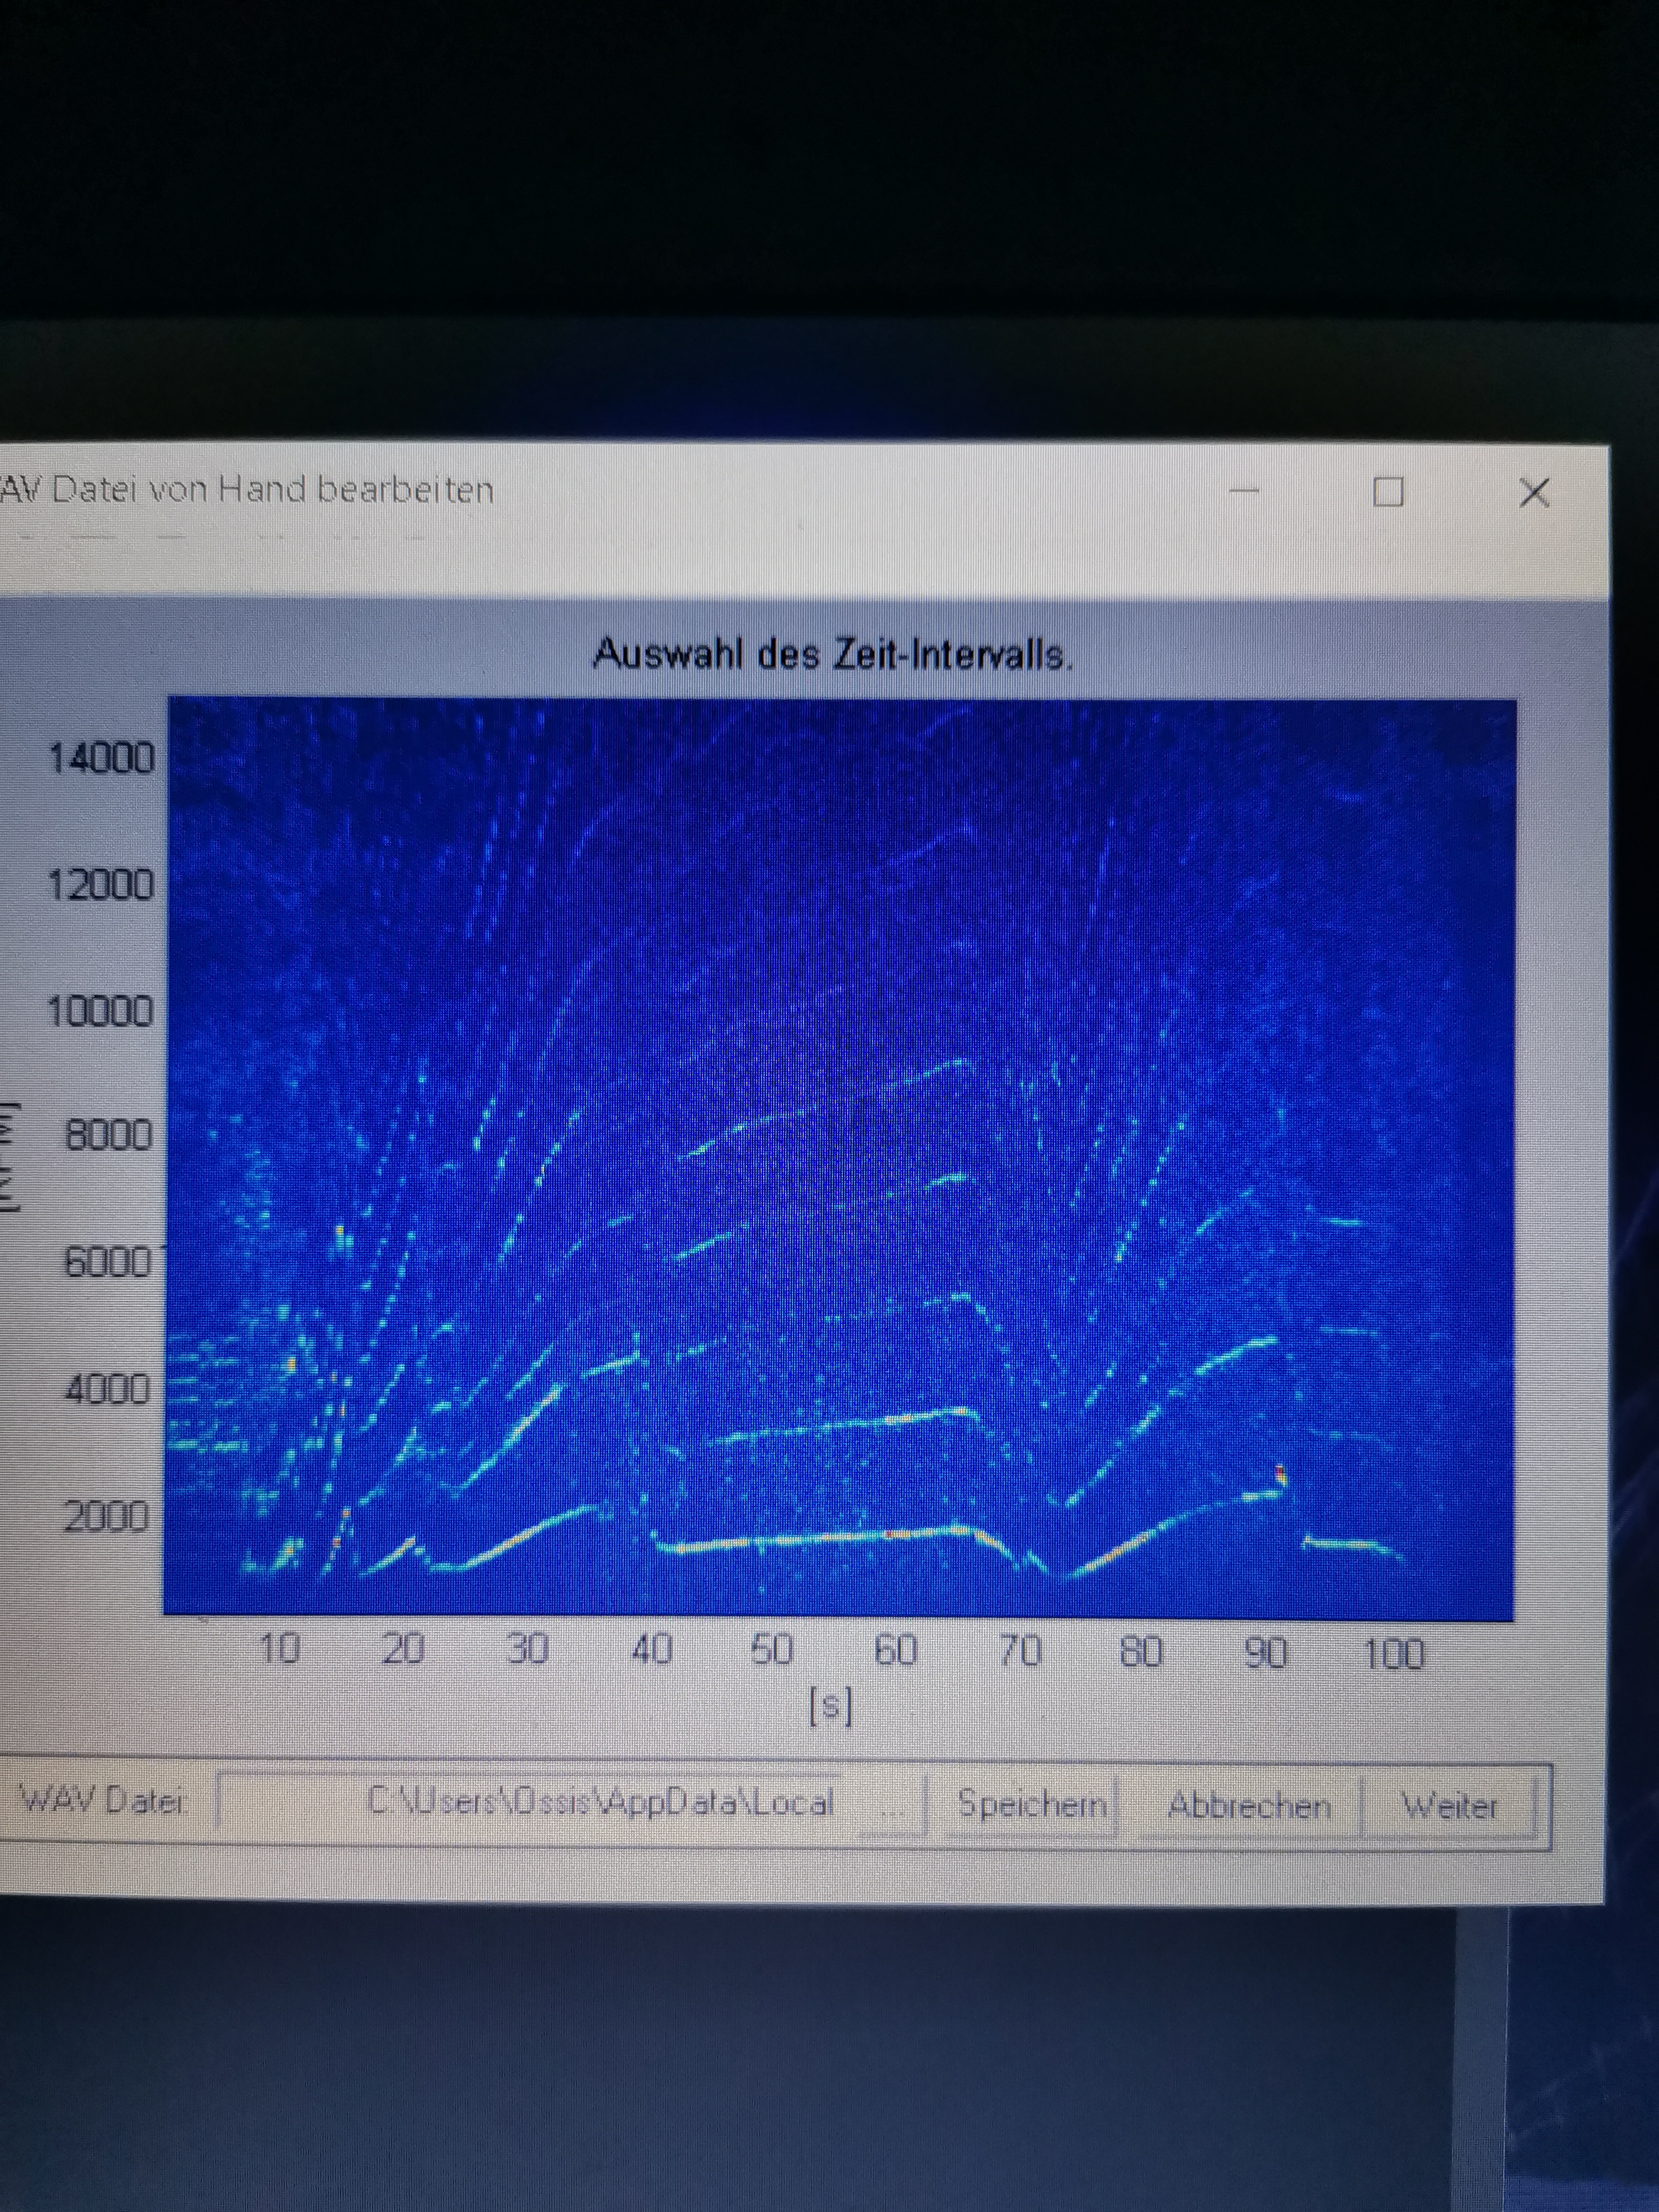Click the window title bar text
Image resolution: width=1659 pixels, height=2212 pixels.
click(248, 490)
